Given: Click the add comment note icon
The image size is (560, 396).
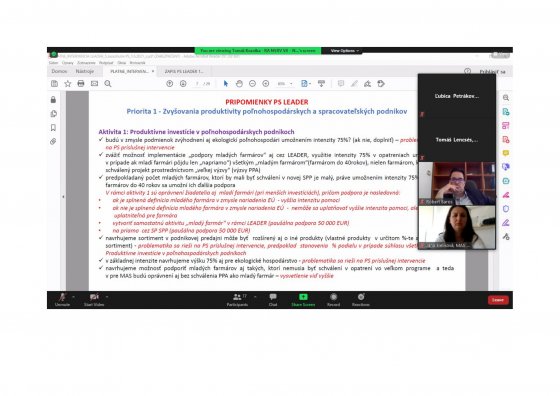Looking at the screenshot, I should 341,84.
